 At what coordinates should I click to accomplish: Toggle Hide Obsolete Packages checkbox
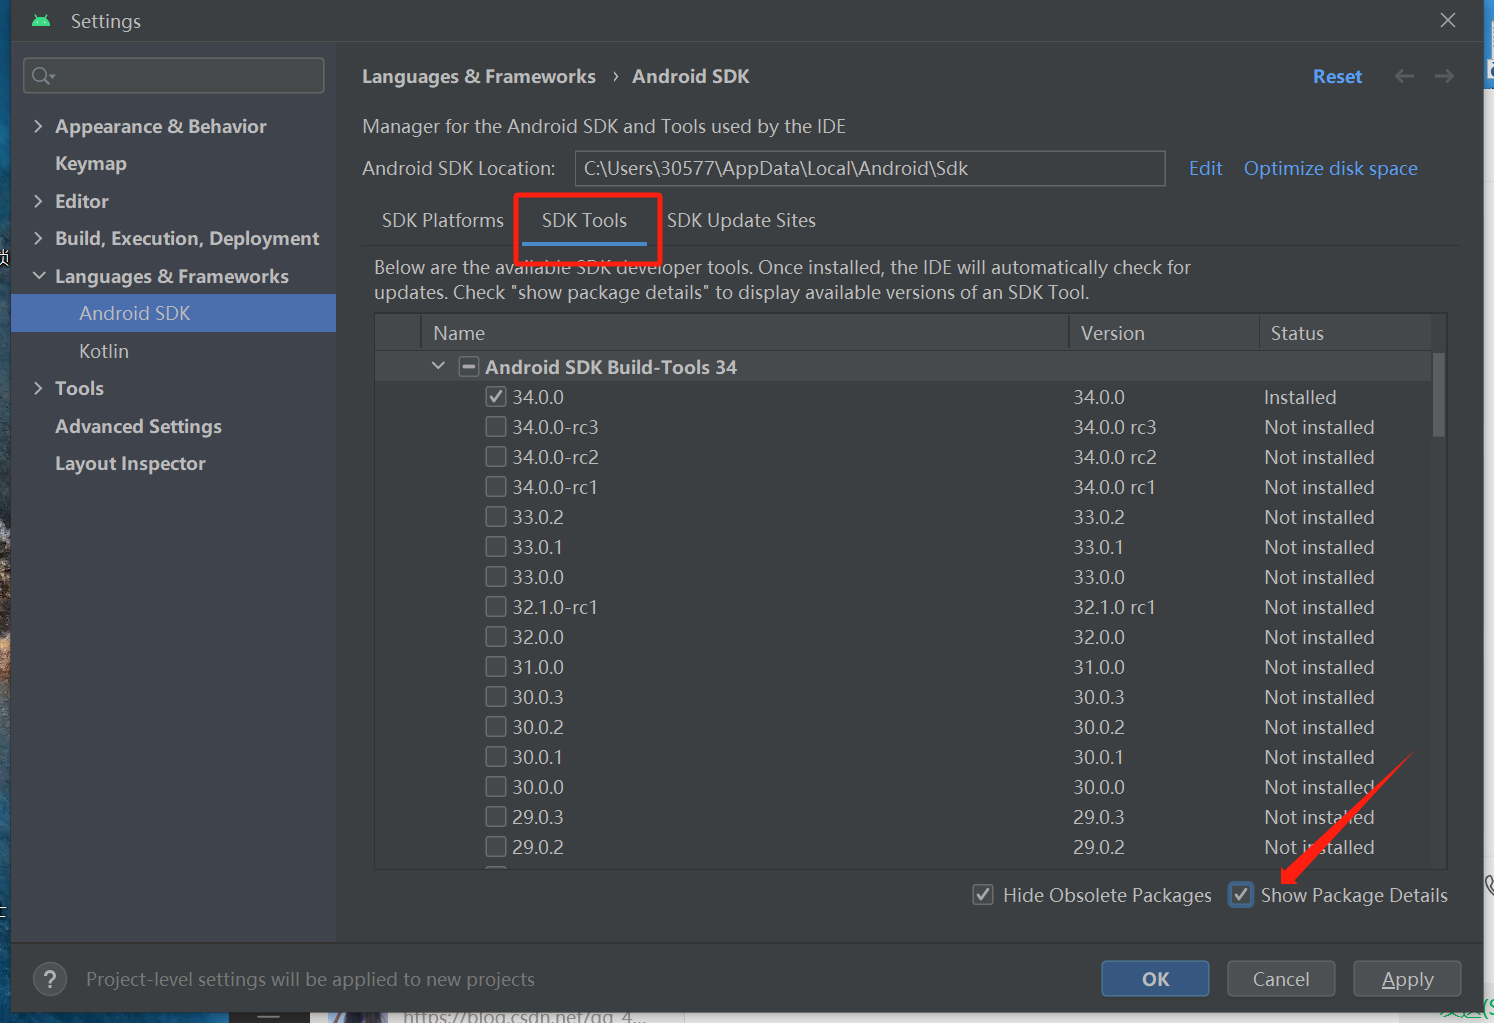pos(983,895)
